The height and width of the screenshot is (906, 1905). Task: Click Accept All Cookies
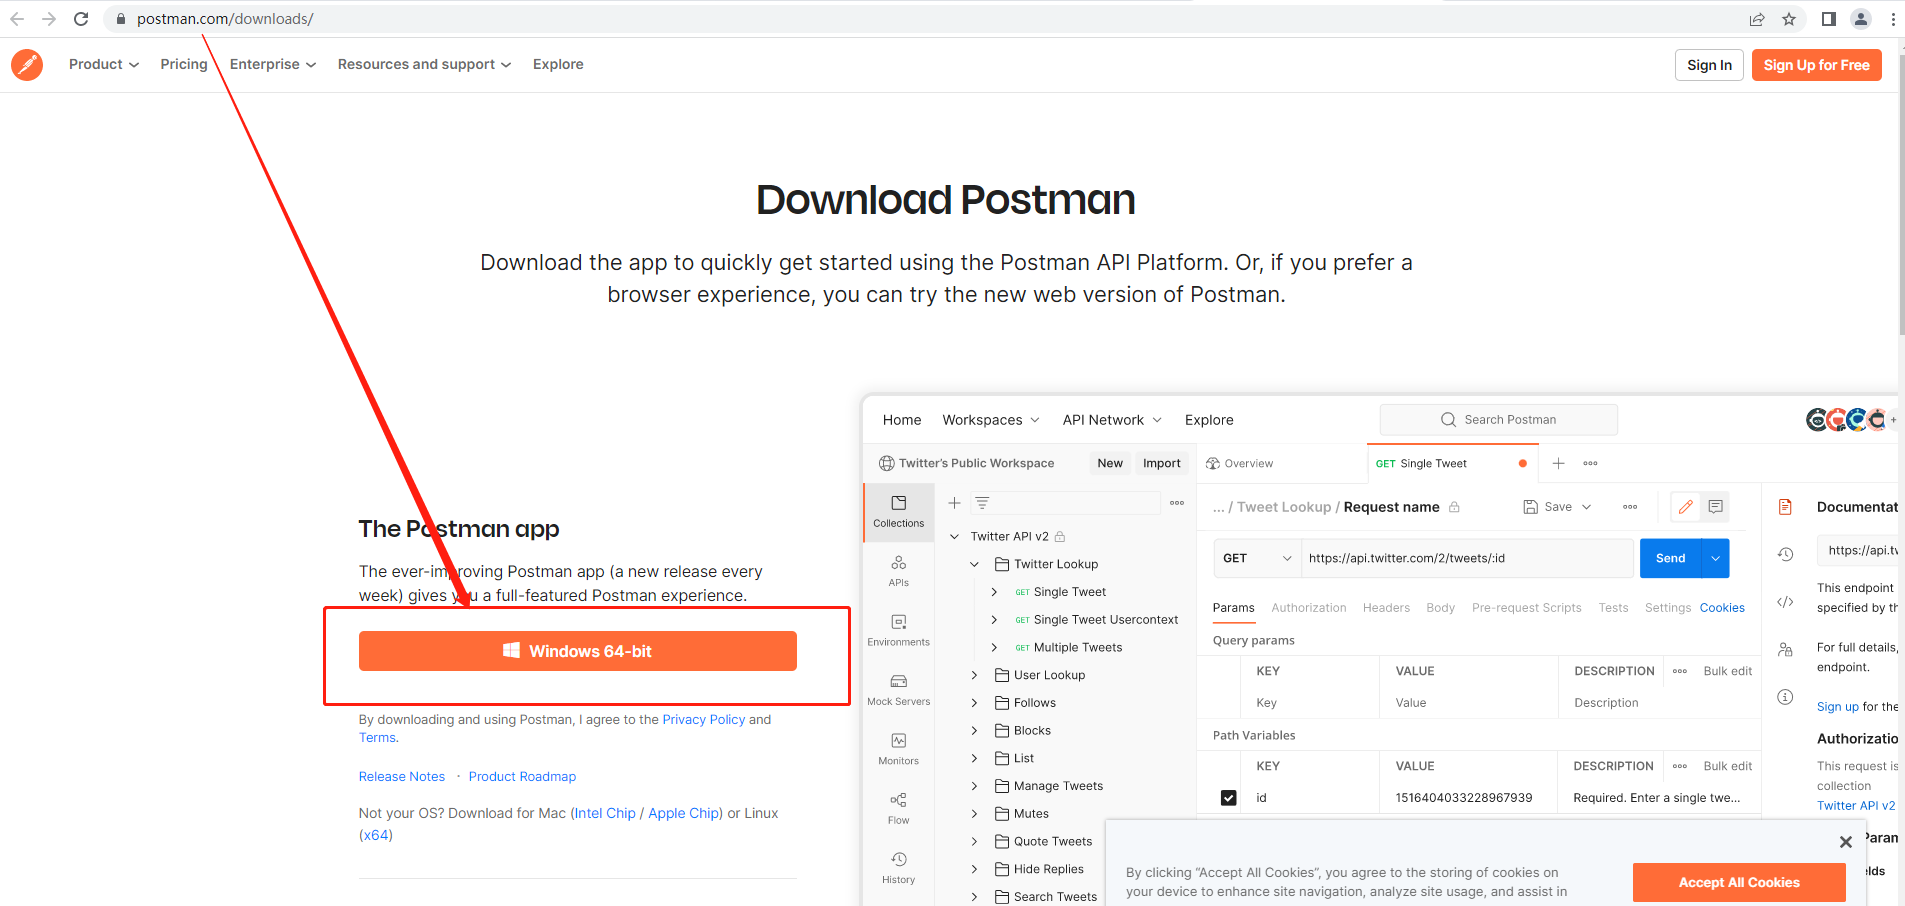coord(1739,882)
